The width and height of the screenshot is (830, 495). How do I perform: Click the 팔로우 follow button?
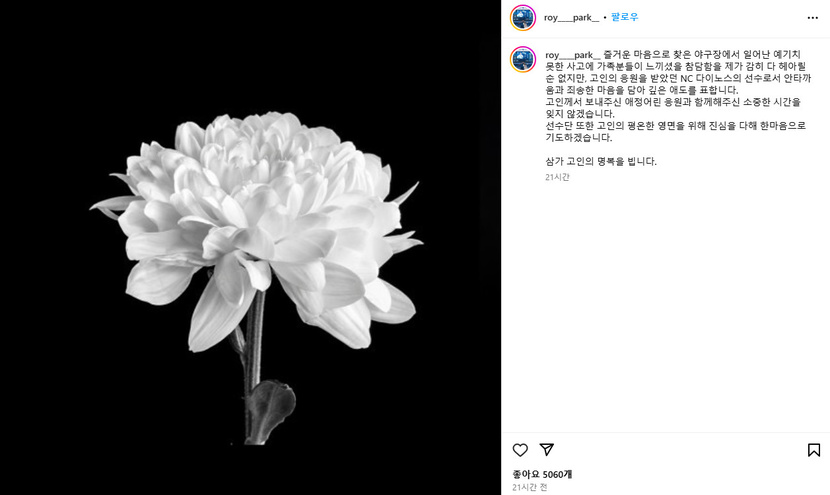pyautogui.click(x=624, y=17)
